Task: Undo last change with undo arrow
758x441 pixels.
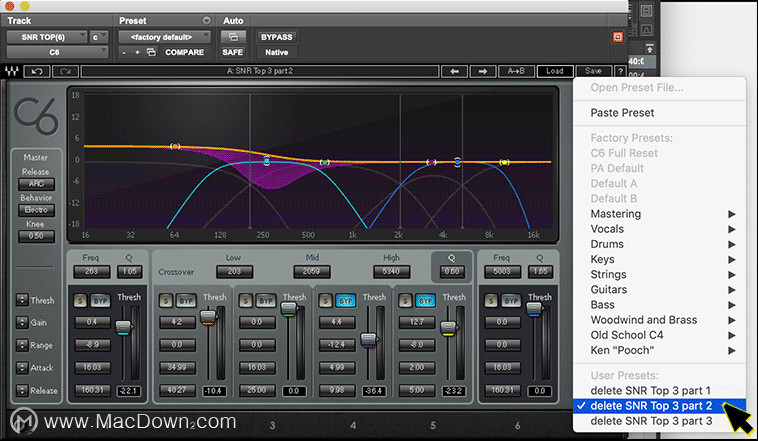Action: click(x=37, y=72)
